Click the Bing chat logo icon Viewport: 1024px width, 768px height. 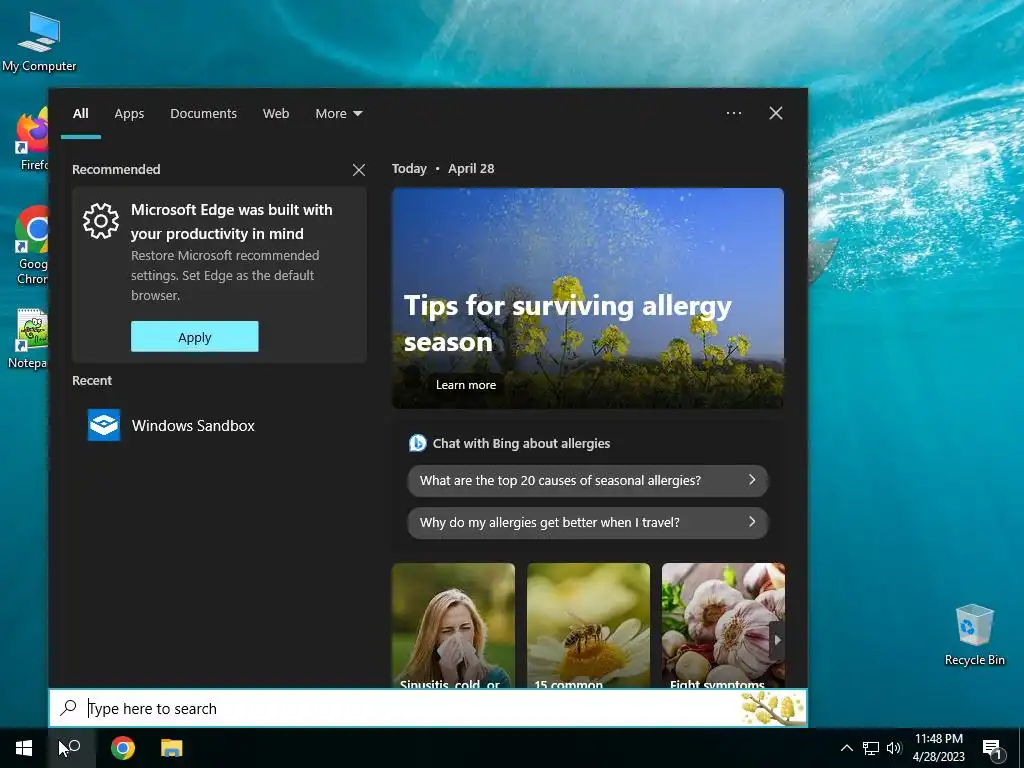[417, 443]
